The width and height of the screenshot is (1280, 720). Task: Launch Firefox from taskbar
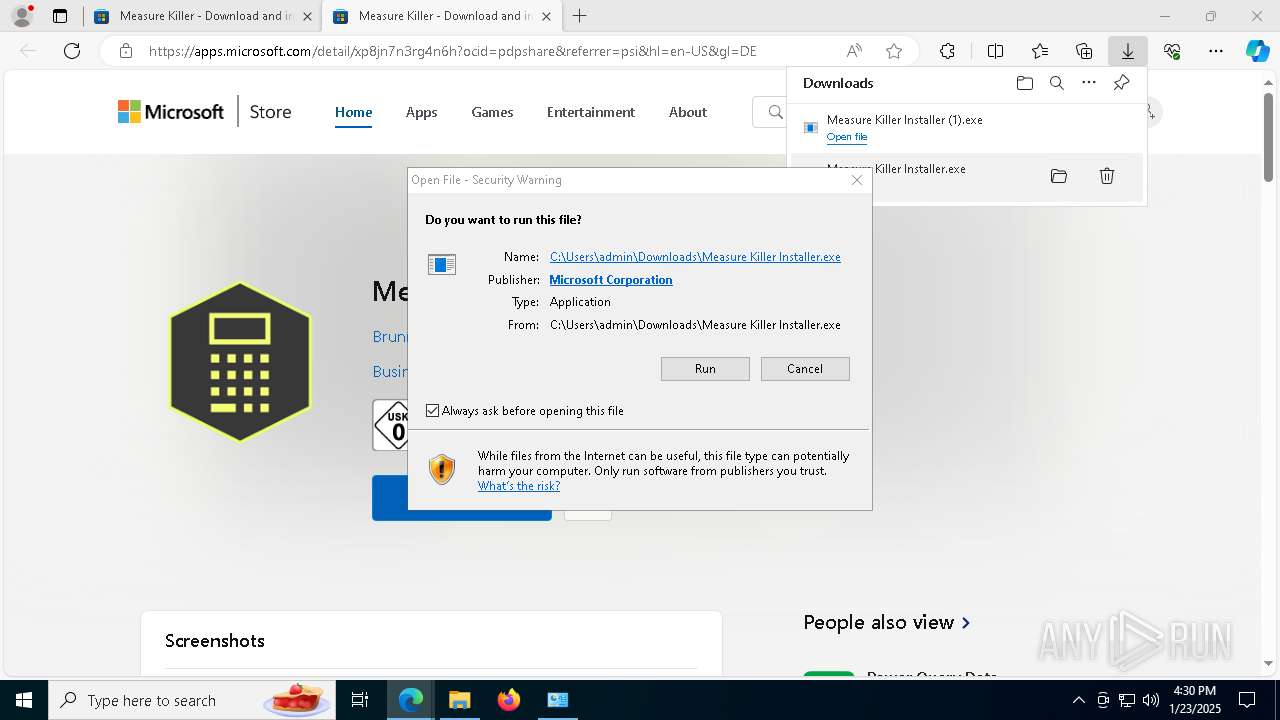pos(508,700)
